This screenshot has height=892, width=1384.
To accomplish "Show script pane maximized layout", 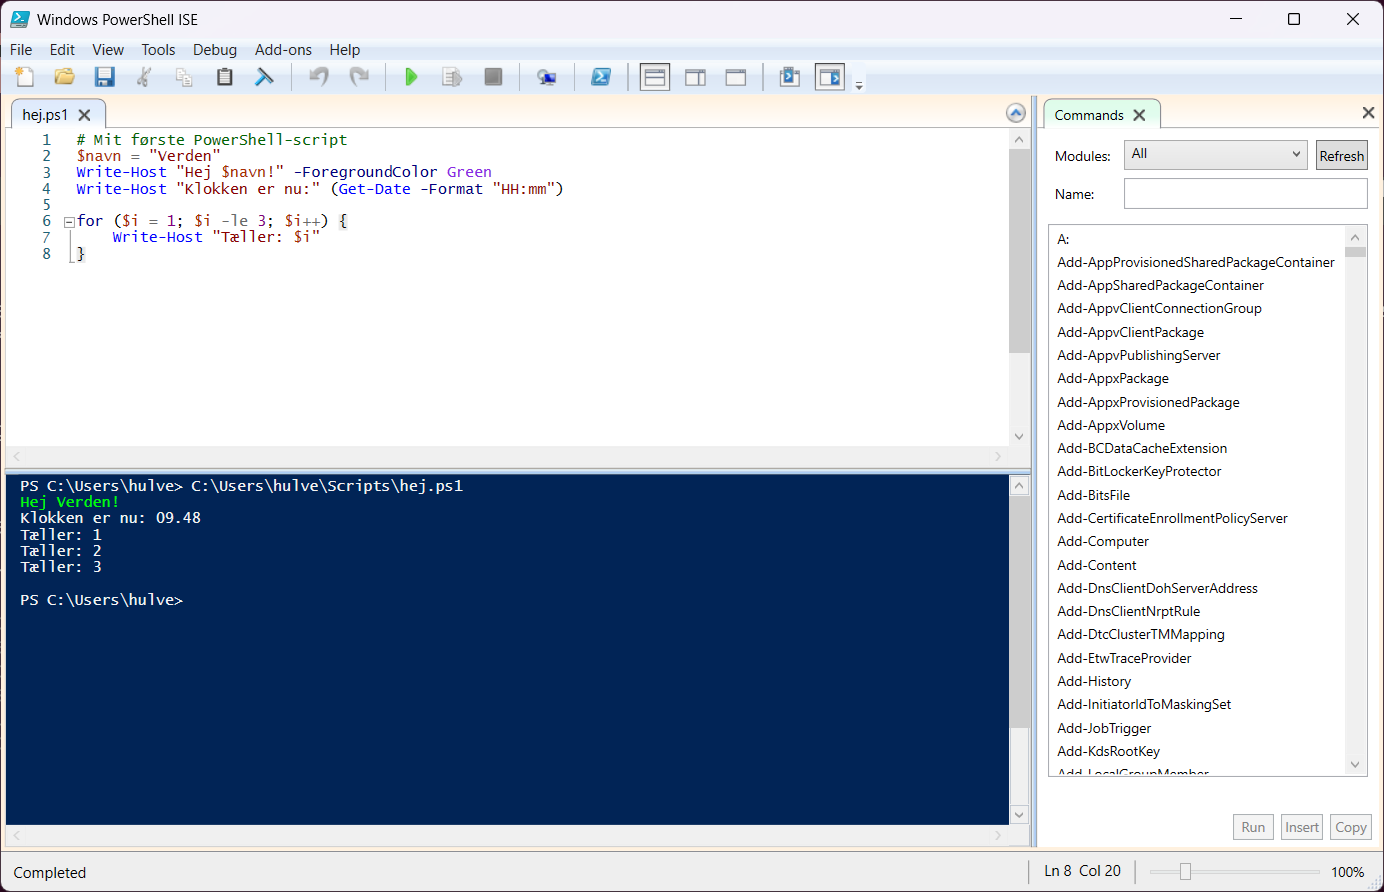I will coord(736,77).
